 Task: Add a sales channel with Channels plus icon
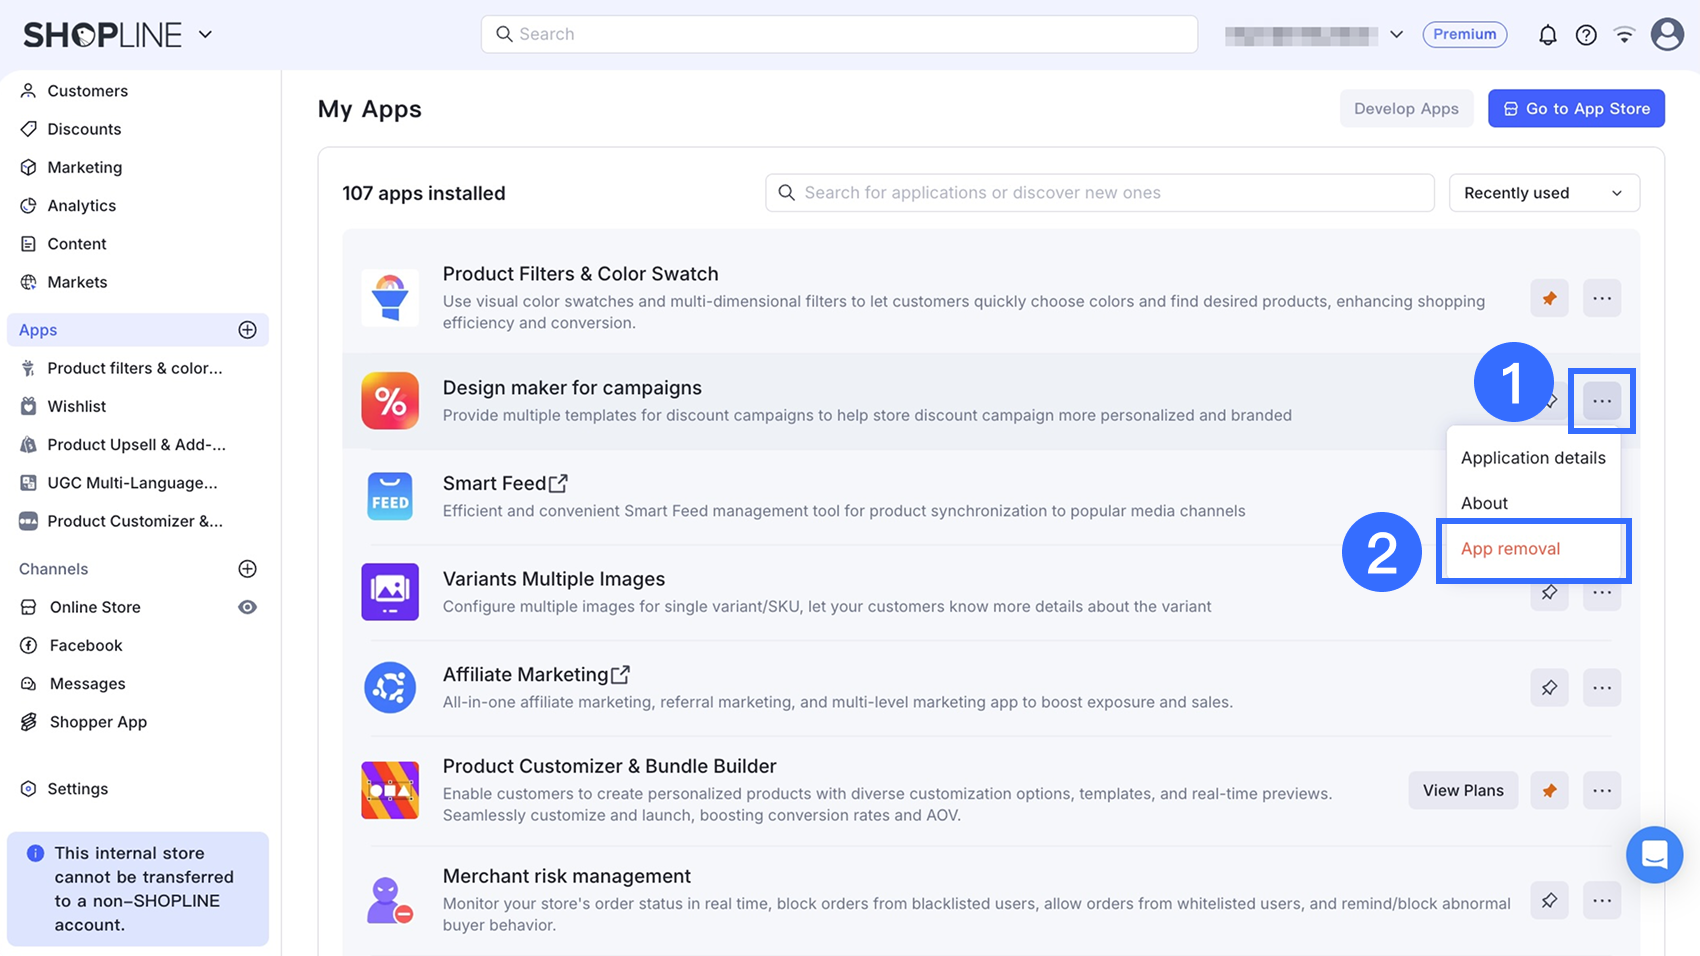(x=248, y=569)
